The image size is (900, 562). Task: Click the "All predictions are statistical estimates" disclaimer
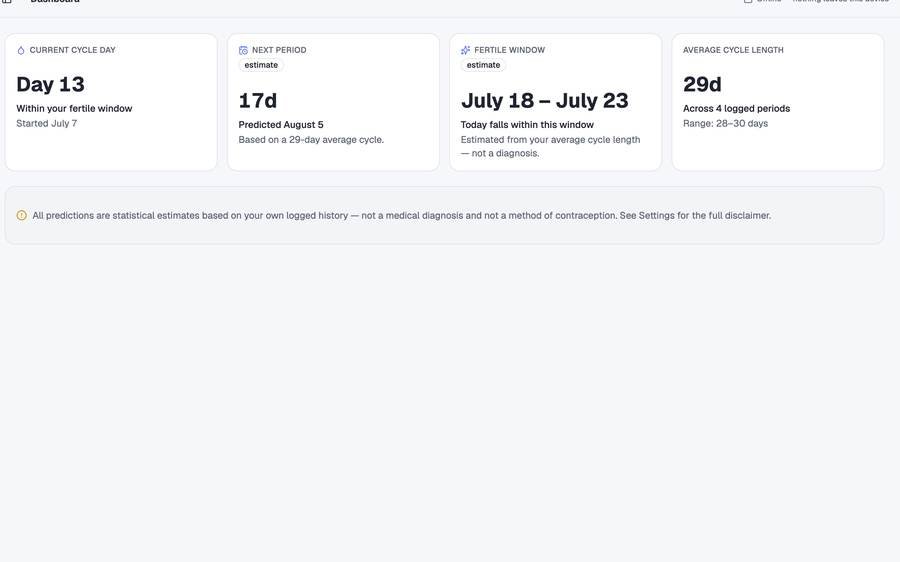pyautogui.click(x=402, y=215)
